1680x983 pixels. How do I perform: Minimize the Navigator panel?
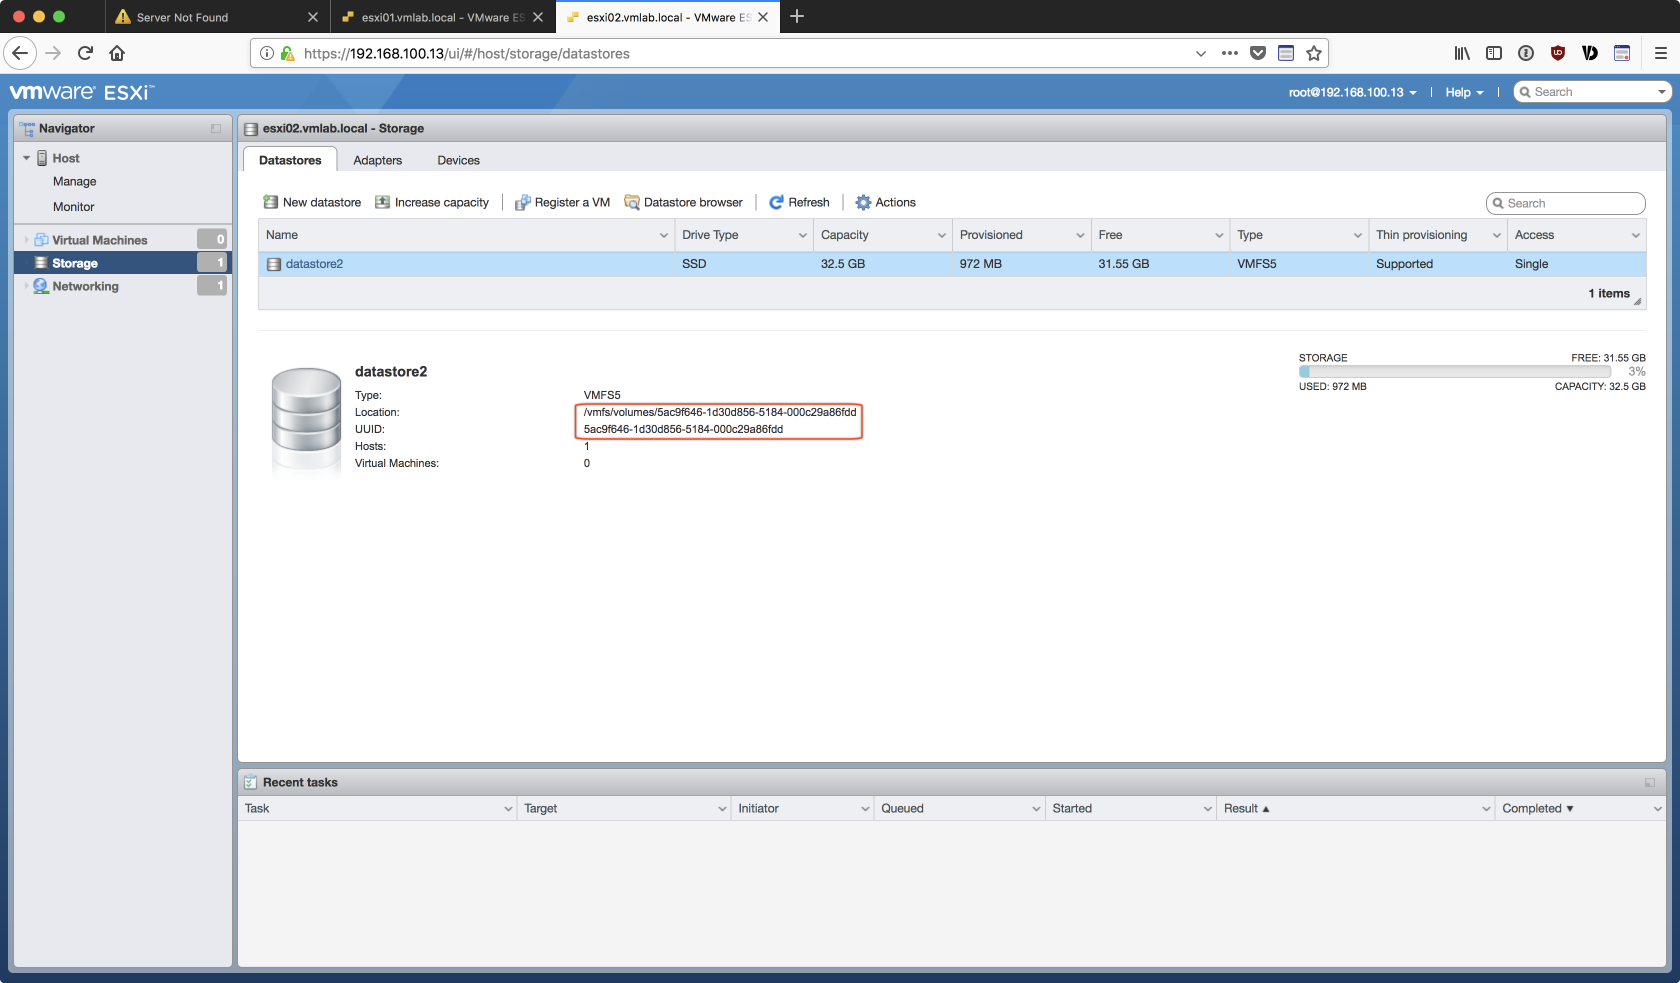point(216,129)
